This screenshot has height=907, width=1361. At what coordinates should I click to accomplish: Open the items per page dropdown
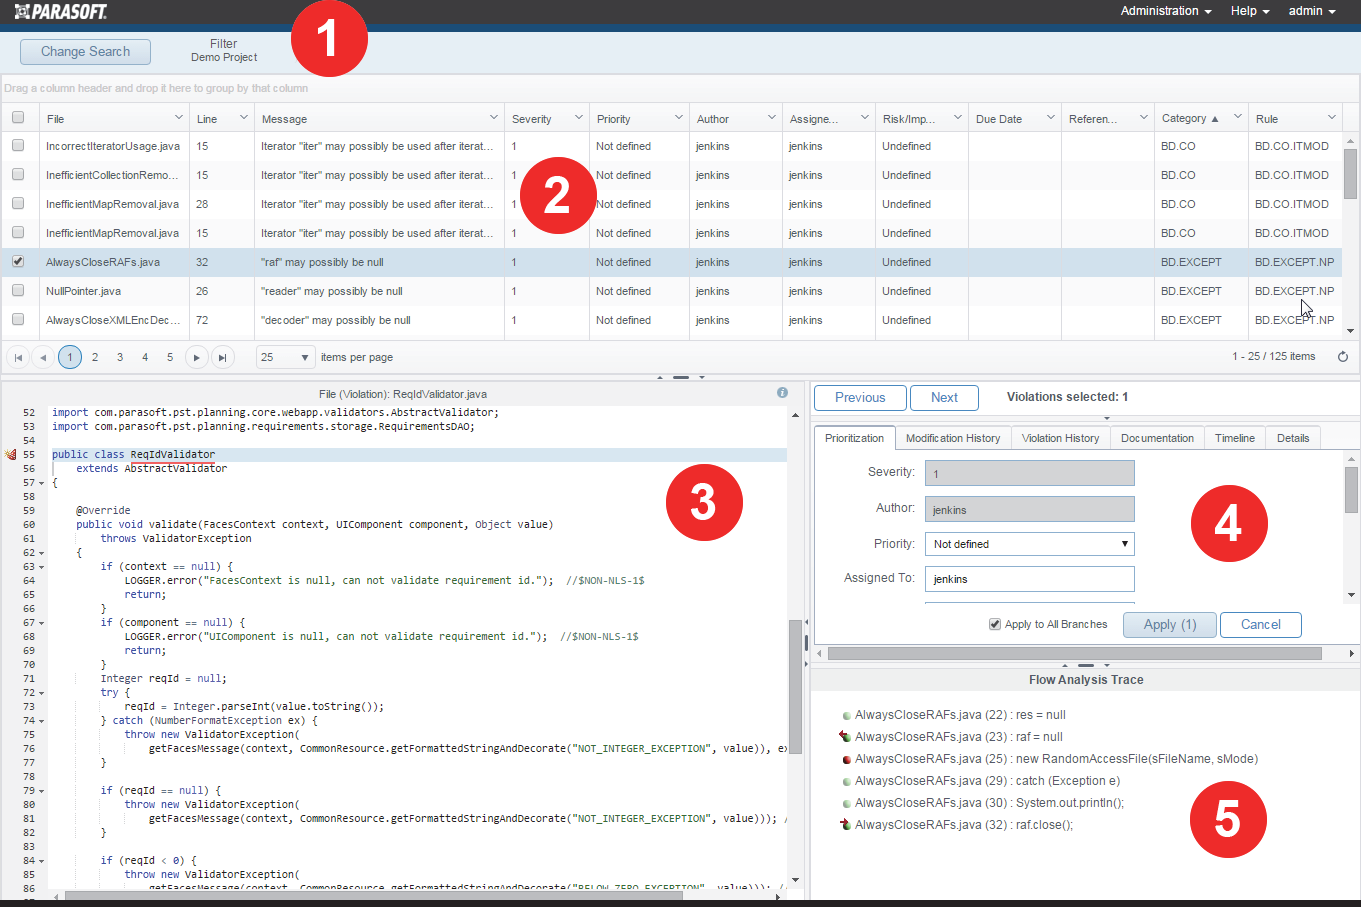286,357
